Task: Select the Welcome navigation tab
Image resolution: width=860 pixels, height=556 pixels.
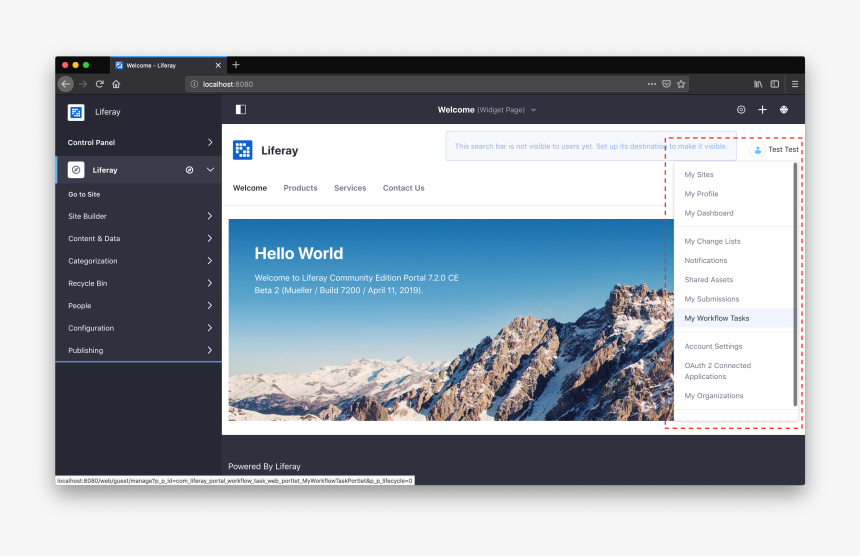Action: [x=250, y=188]
